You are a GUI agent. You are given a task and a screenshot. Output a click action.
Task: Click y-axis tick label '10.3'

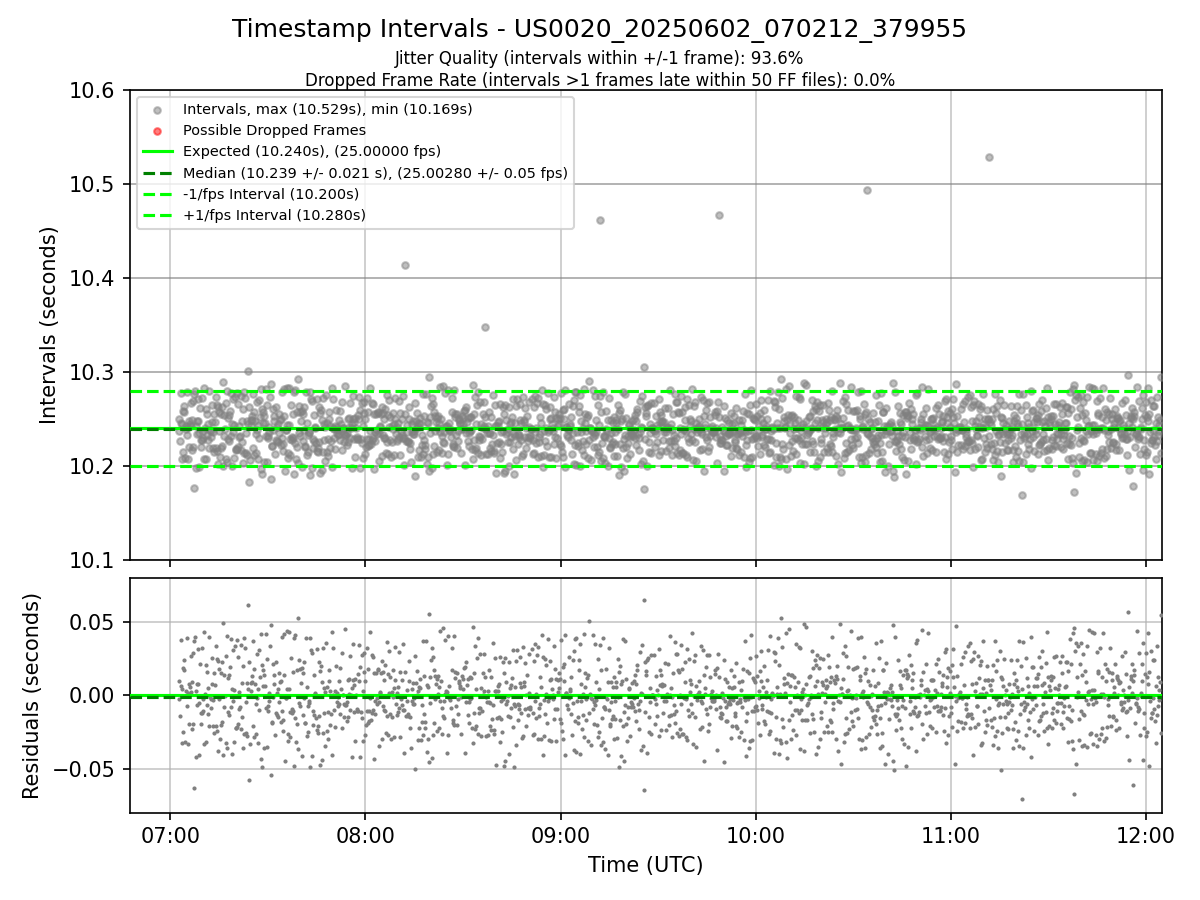click(92, 373)
